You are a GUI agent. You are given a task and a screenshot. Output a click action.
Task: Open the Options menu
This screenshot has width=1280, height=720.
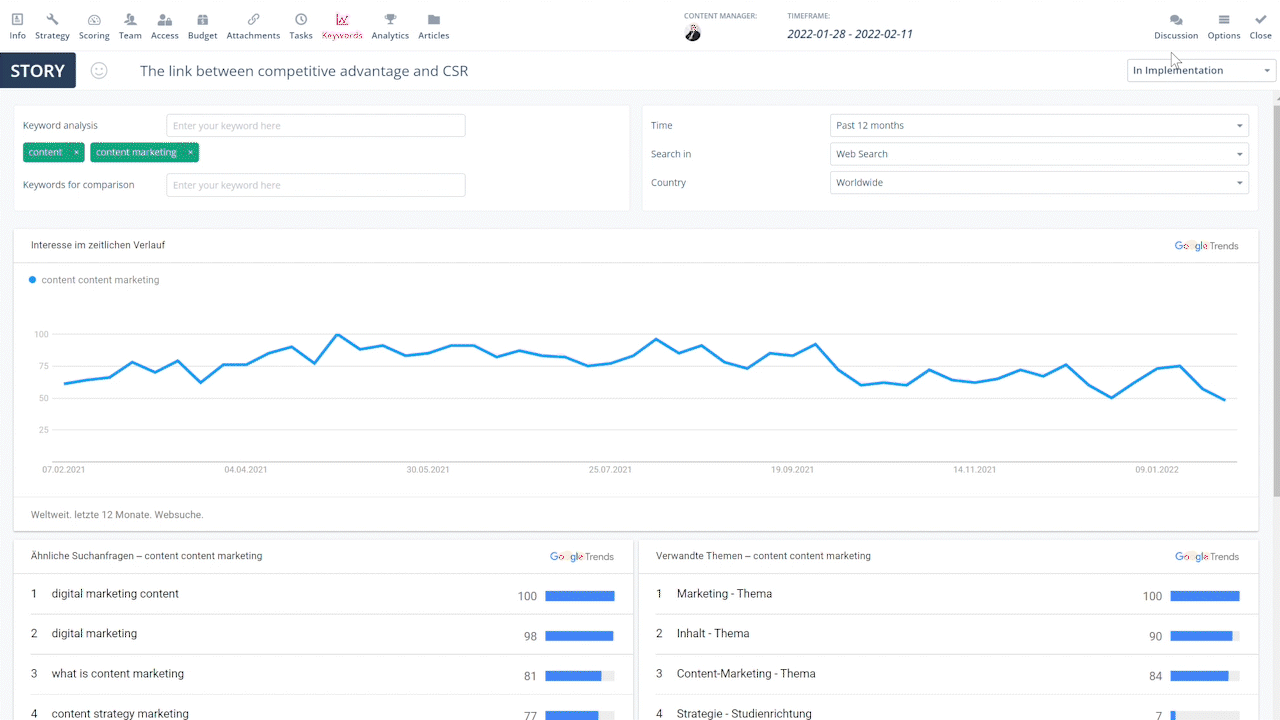1223,26
